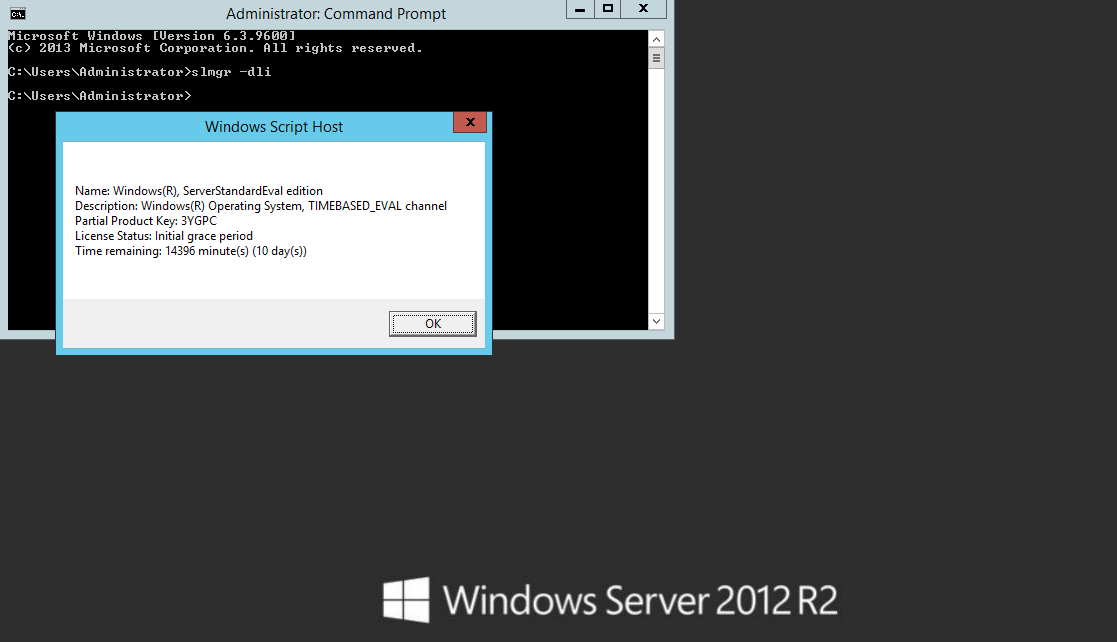The image size is (1117, 642).
Task: Click the ServerStandardEval edition name line
Action: tap(199, 191)
